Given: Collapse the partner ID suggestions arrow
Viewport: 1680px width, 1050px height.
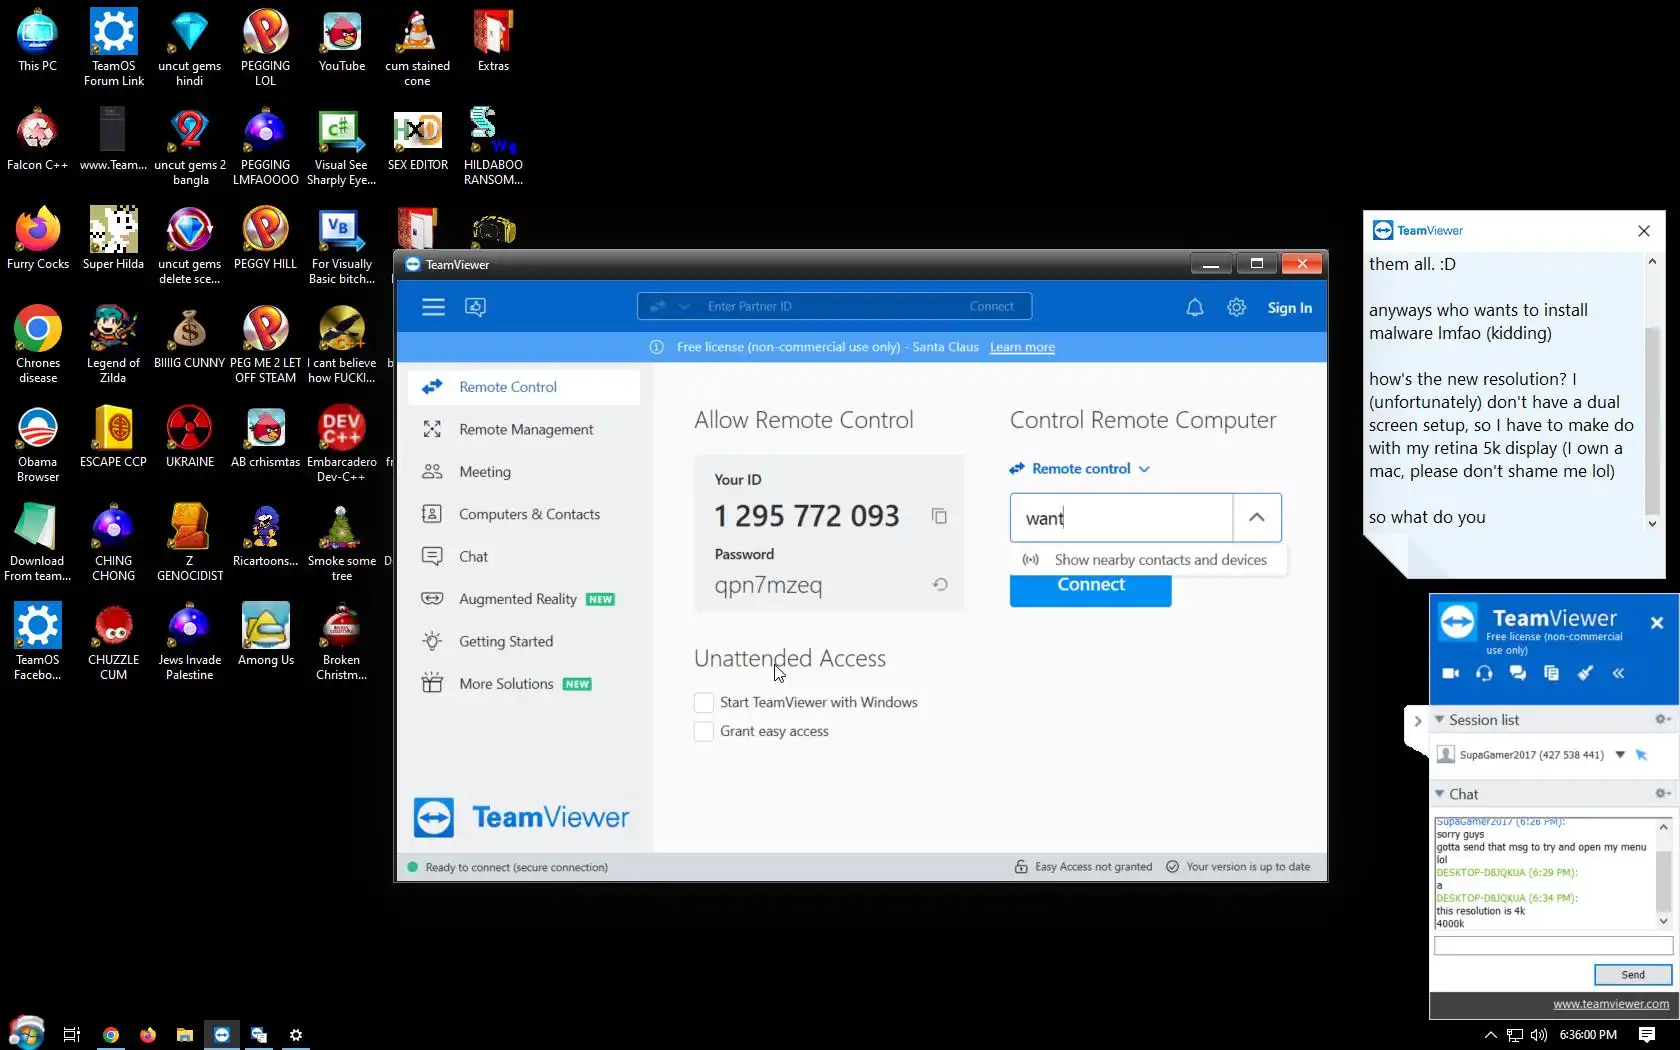Looking at the screenshot, I should (1257, 518).
